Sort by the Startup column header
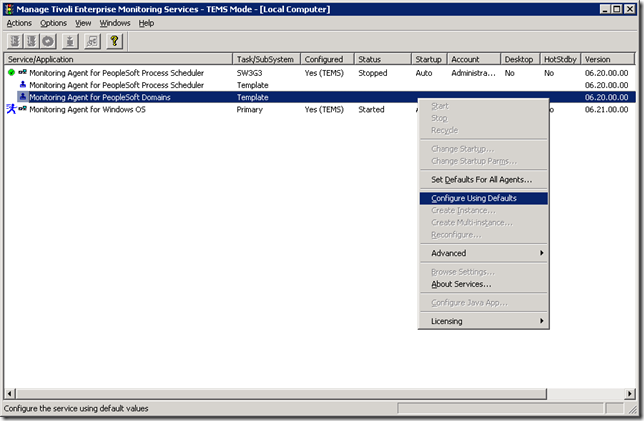The width and height of the screenshot is (644, 421). 430,59
